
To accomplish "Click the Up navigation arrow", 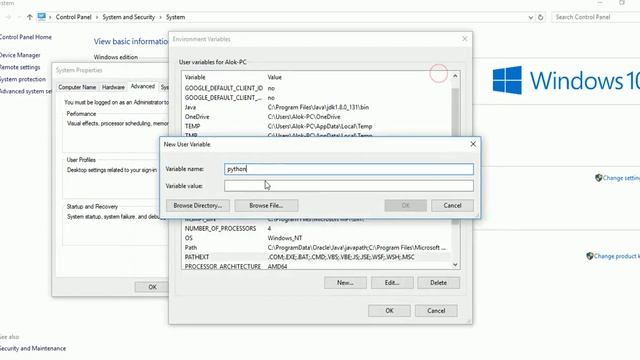I will pyautogui.click(x=29, y=17).
